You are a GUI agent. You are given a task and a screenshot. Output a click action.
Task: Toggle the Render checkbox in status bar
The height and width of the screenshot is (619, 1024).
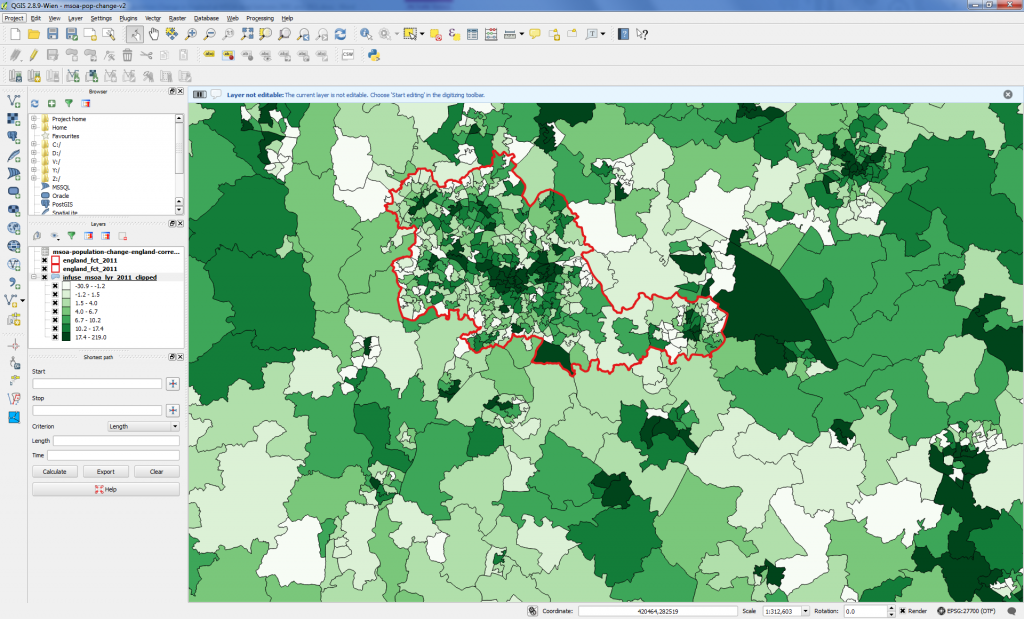pos(903,611)
